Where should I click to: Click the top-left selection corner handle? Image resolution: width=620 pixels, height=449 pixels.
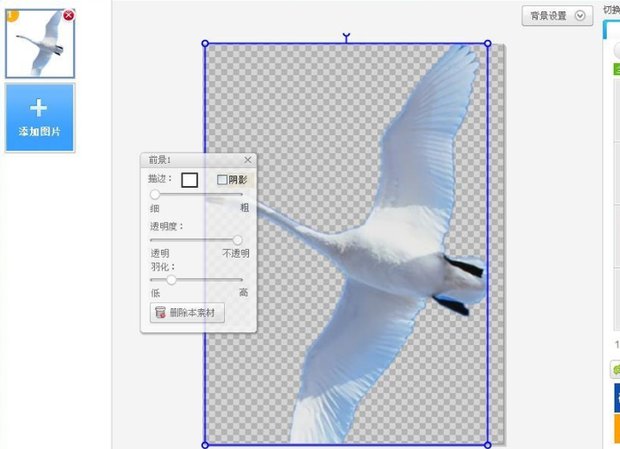coord(205,44)
